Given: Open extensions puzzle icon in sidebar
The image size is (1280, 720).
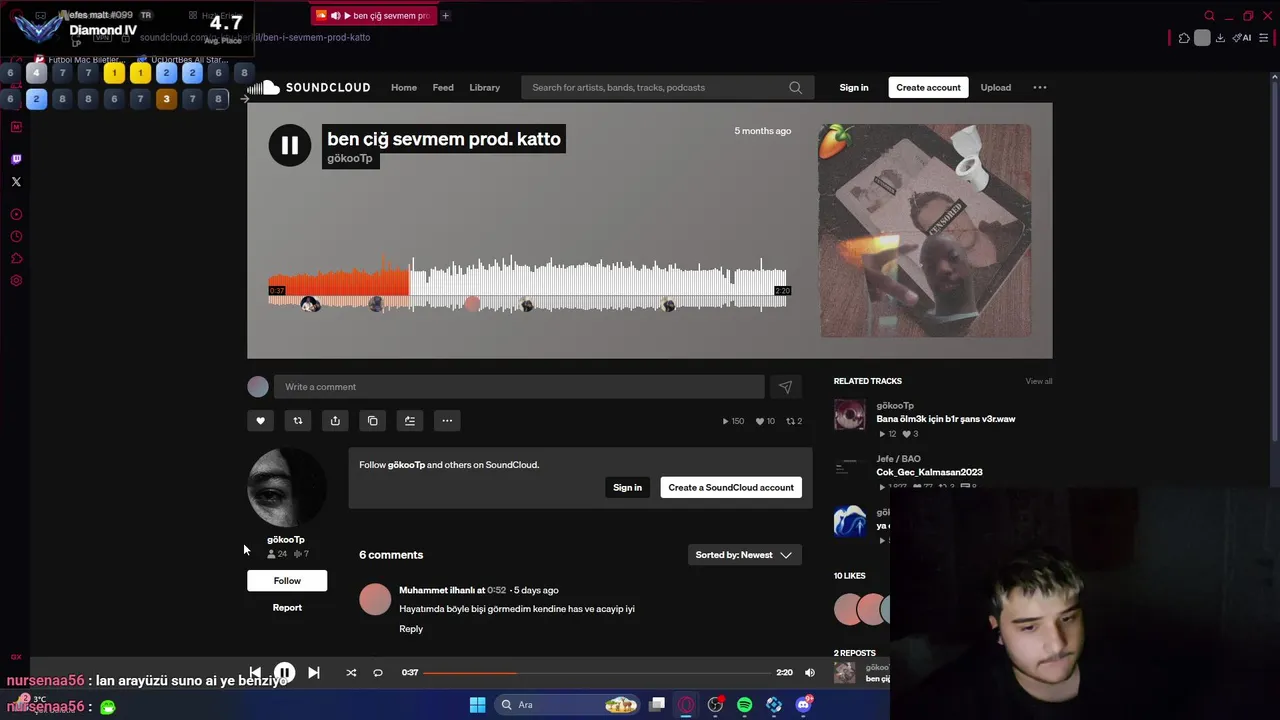Looking at the screenshot, I should (x=16, y=259).
